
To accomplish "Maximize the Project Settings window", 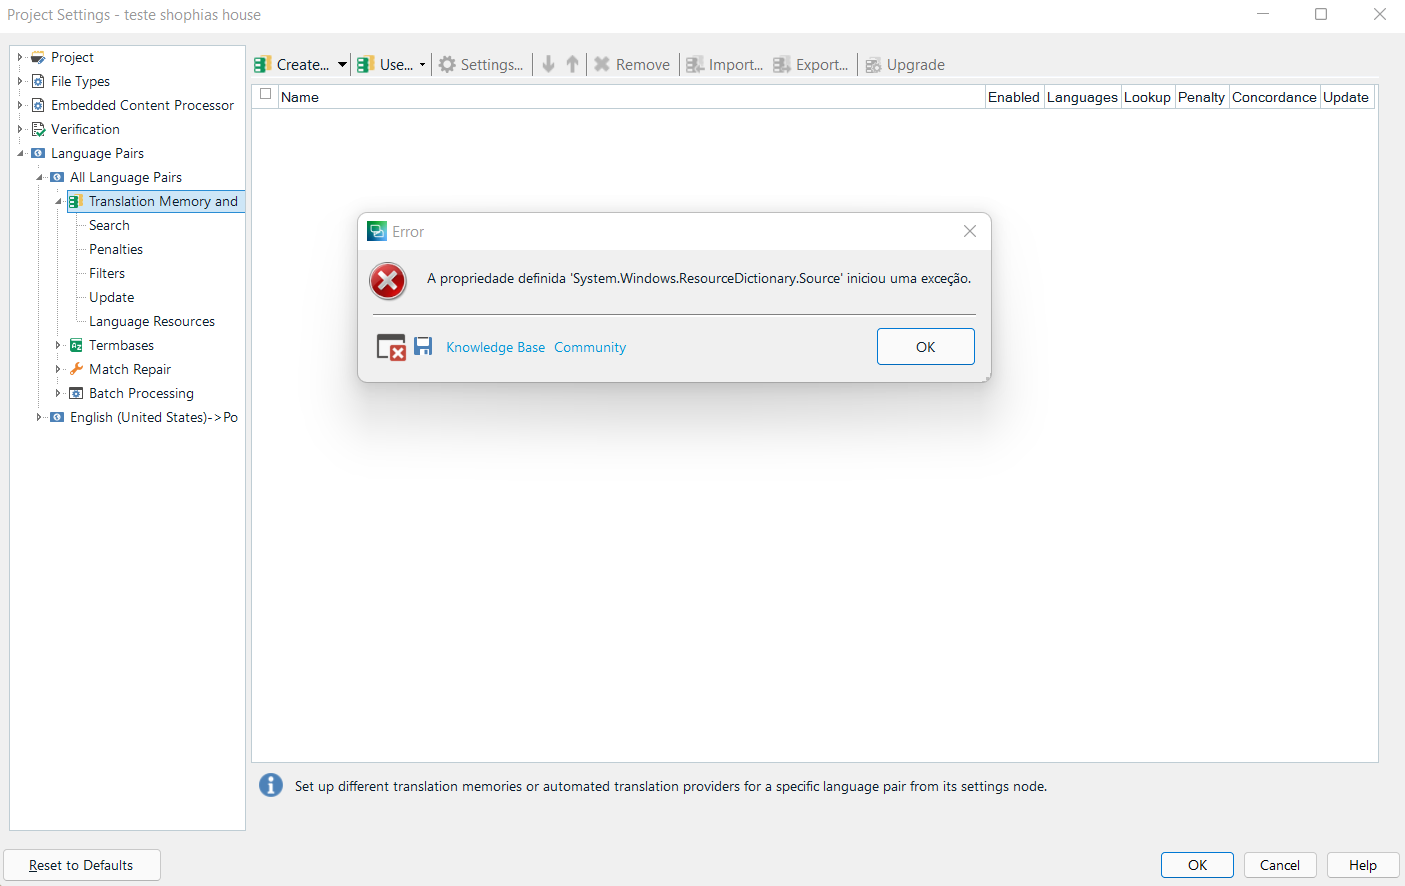I will click(1321, 14).
